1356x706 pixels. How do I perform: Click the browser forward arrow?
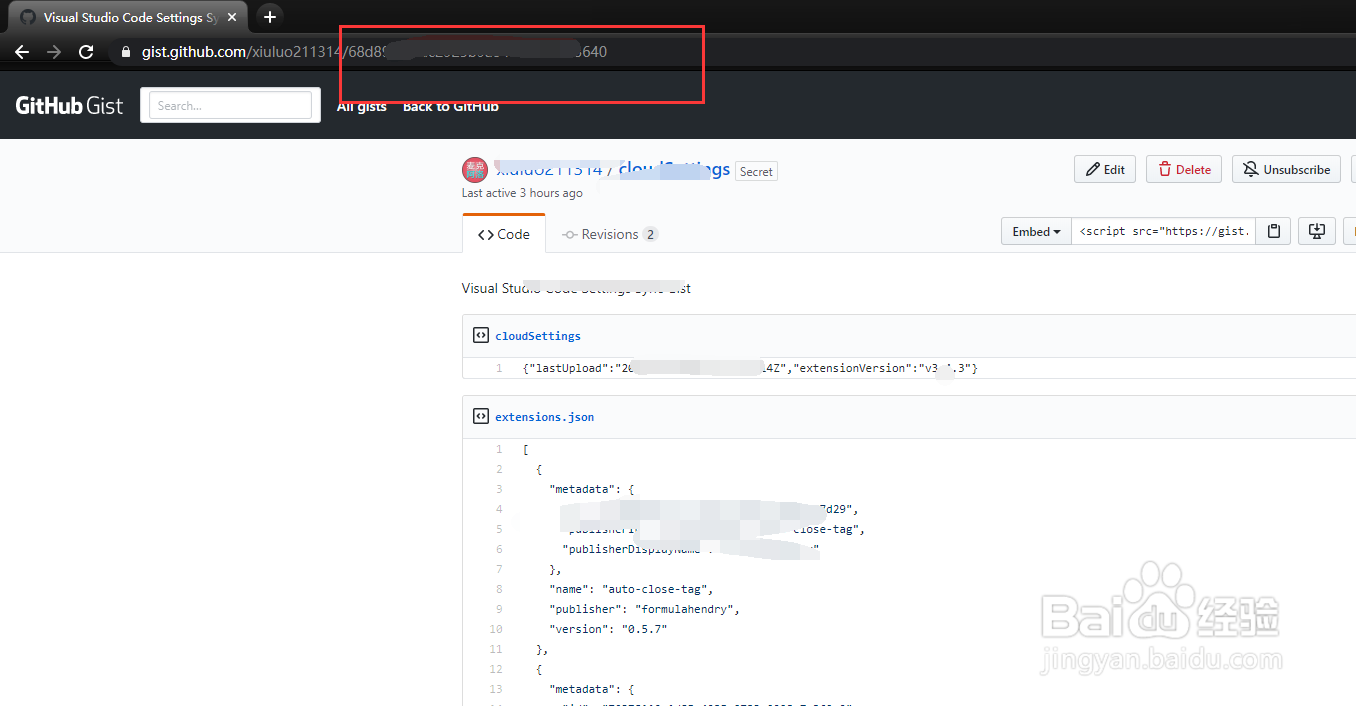point(54,52)
